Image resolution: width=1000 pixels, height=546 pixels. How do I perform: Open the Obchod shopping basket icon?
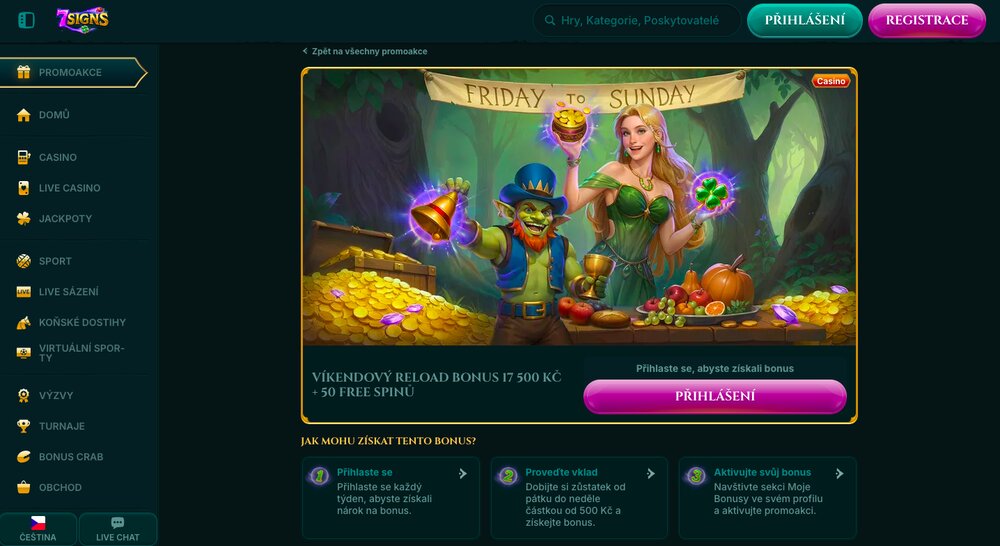click(24, 487)
